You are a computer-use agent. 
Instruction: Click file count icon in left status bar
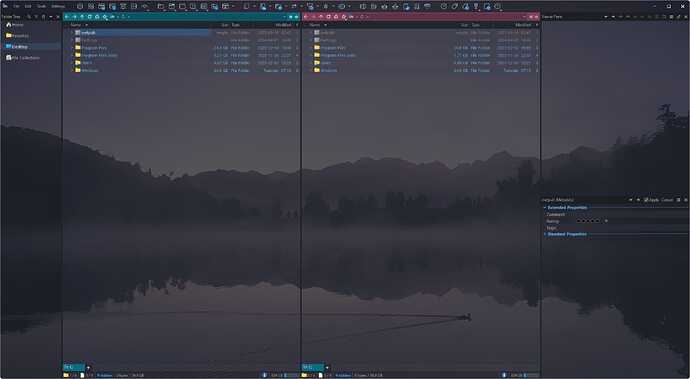pyautogui.click(x=82, y=375)
